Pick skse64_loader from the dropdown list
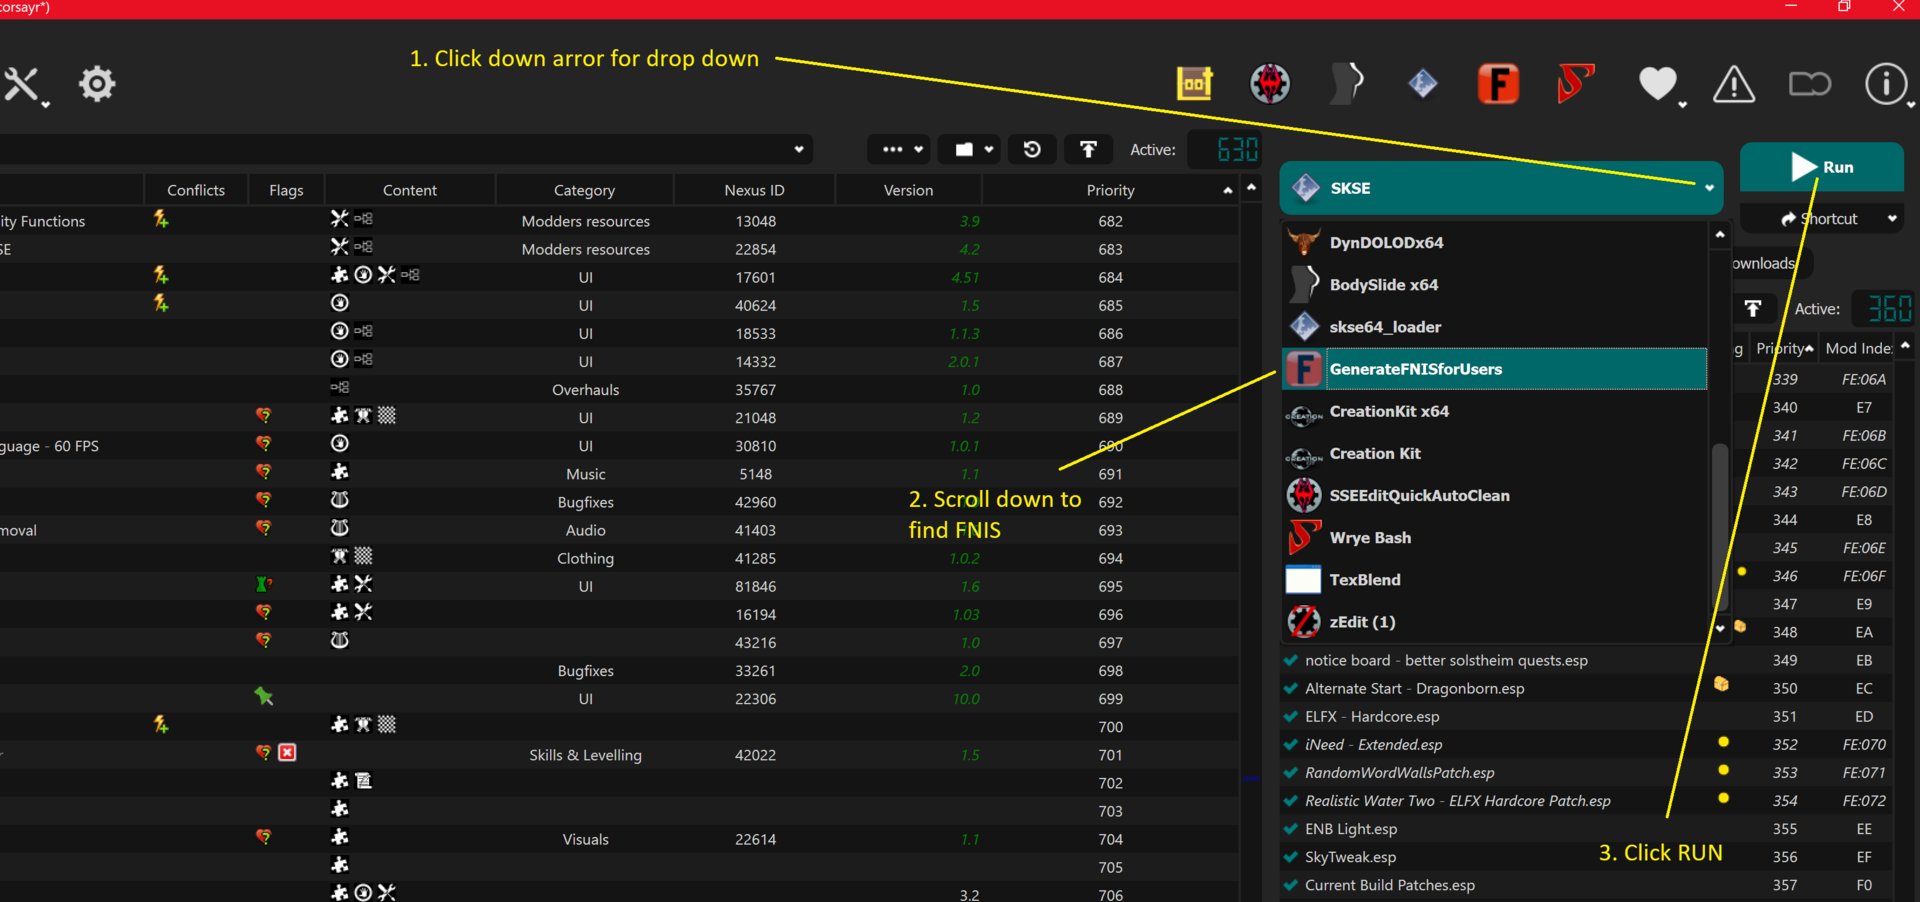Viewport: 1920px width, 902px height. 1495,326
